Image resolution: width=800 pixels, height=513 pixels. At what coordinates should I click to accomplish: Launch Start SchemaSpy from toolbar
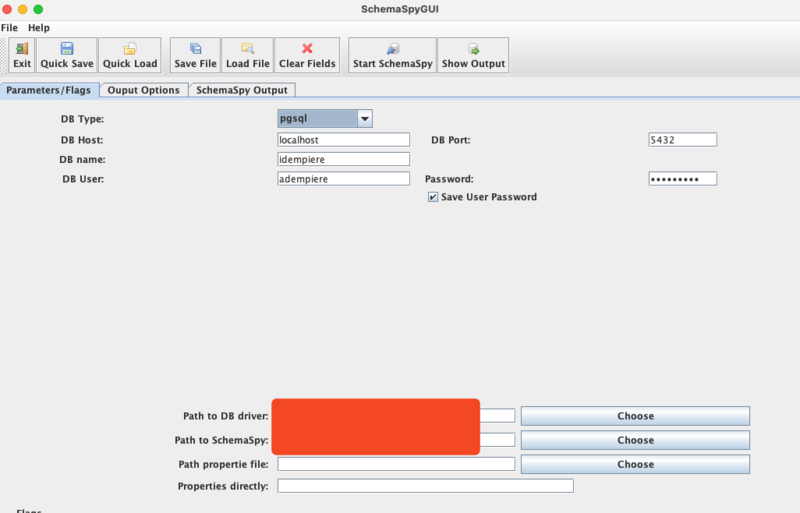[x=392, y=48]
